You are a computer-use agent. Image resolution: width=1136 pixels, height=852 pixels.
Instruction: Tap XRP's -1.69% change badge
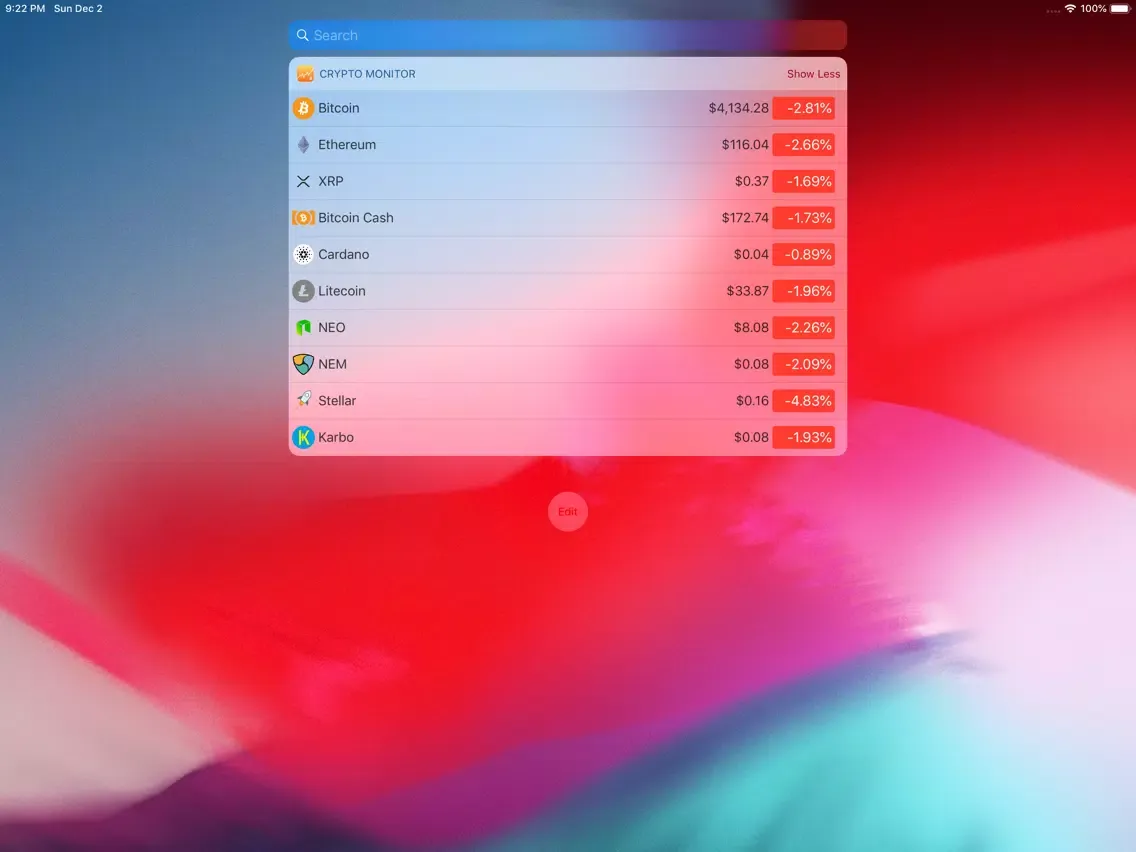tap(803, 181)
